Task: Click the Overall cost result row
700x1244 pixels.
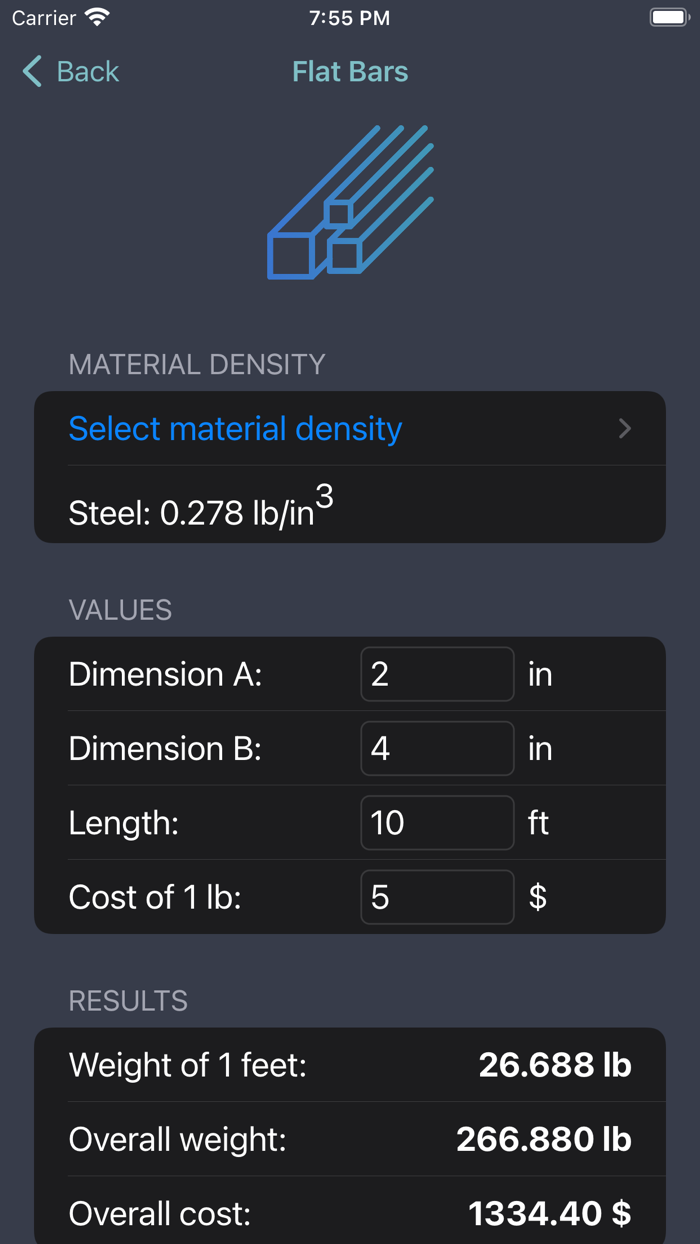Action: click(350, 1212)
